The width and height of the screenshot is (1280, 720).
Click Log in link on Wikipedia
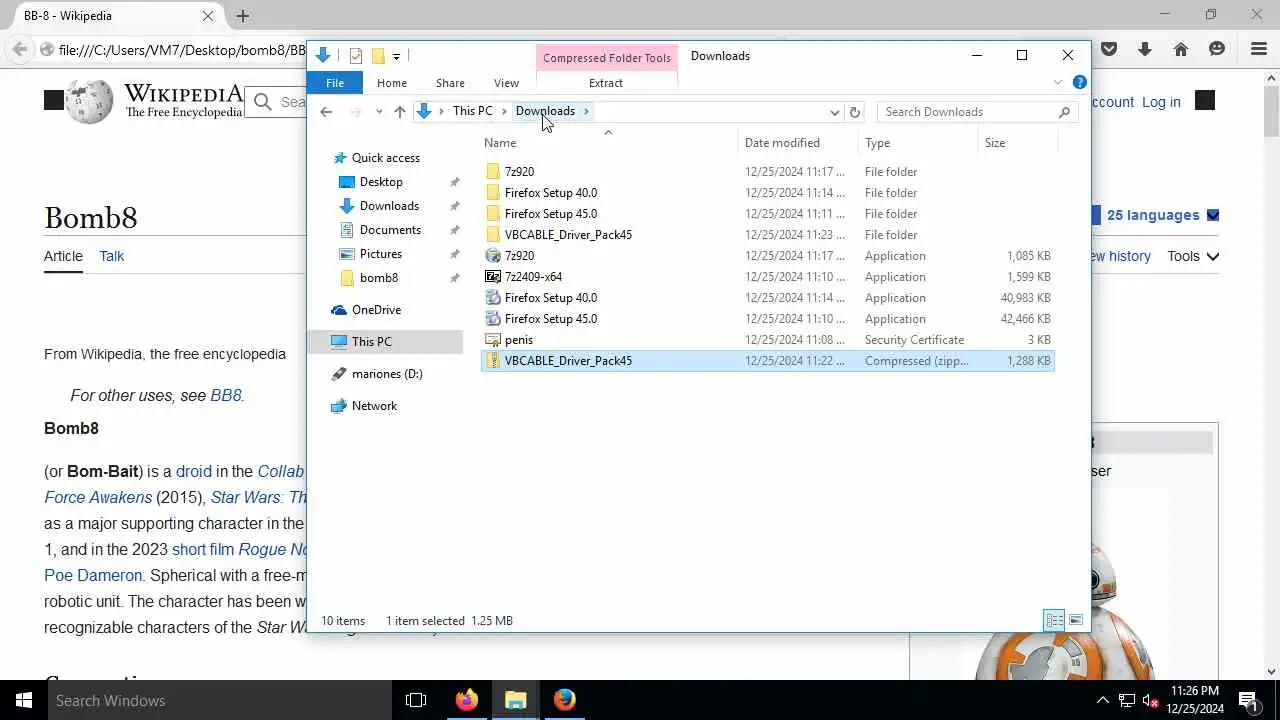coord(1161,102)
